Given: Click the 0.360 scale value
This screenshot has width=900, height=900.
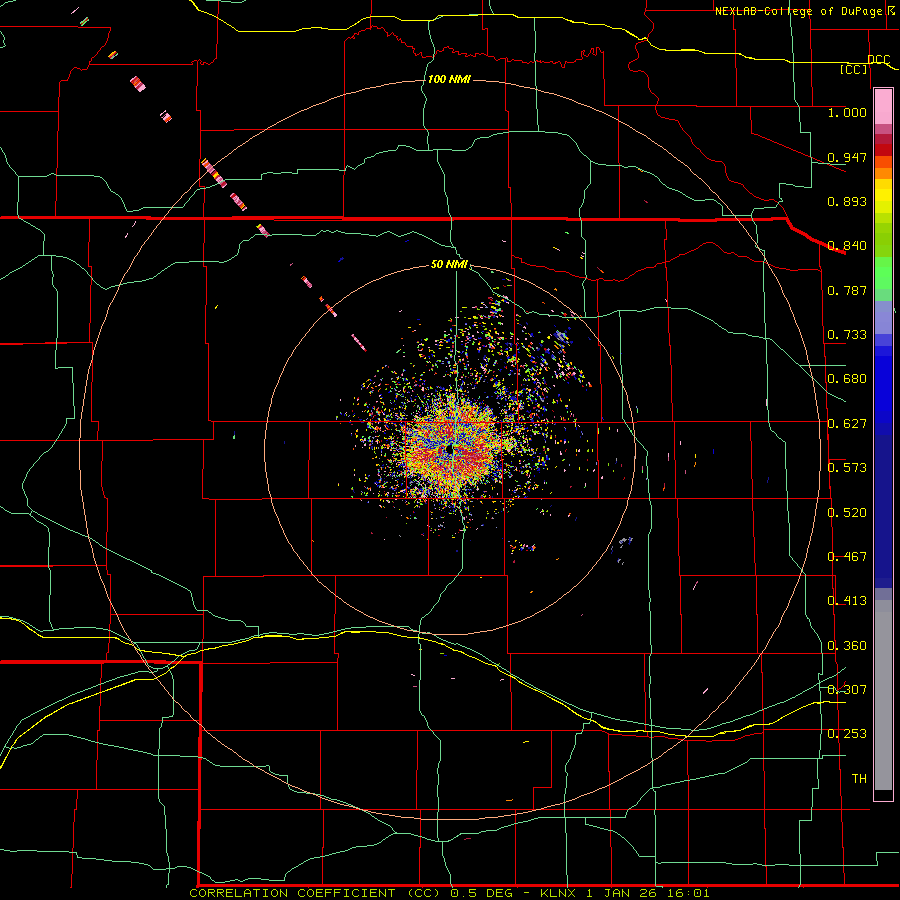Looking at the screenshot, I should [x=847, y=646].
